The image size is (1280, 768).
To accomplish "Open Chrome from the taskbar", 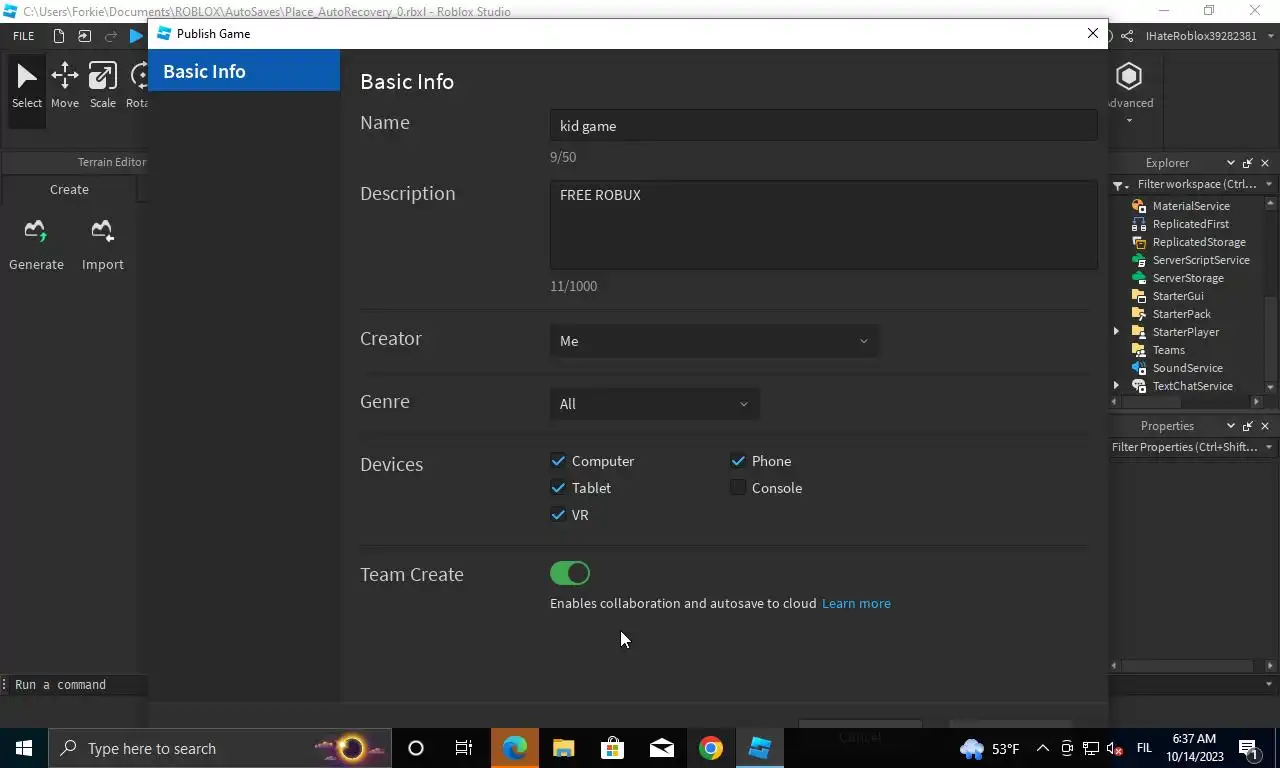I will (711, 748).
